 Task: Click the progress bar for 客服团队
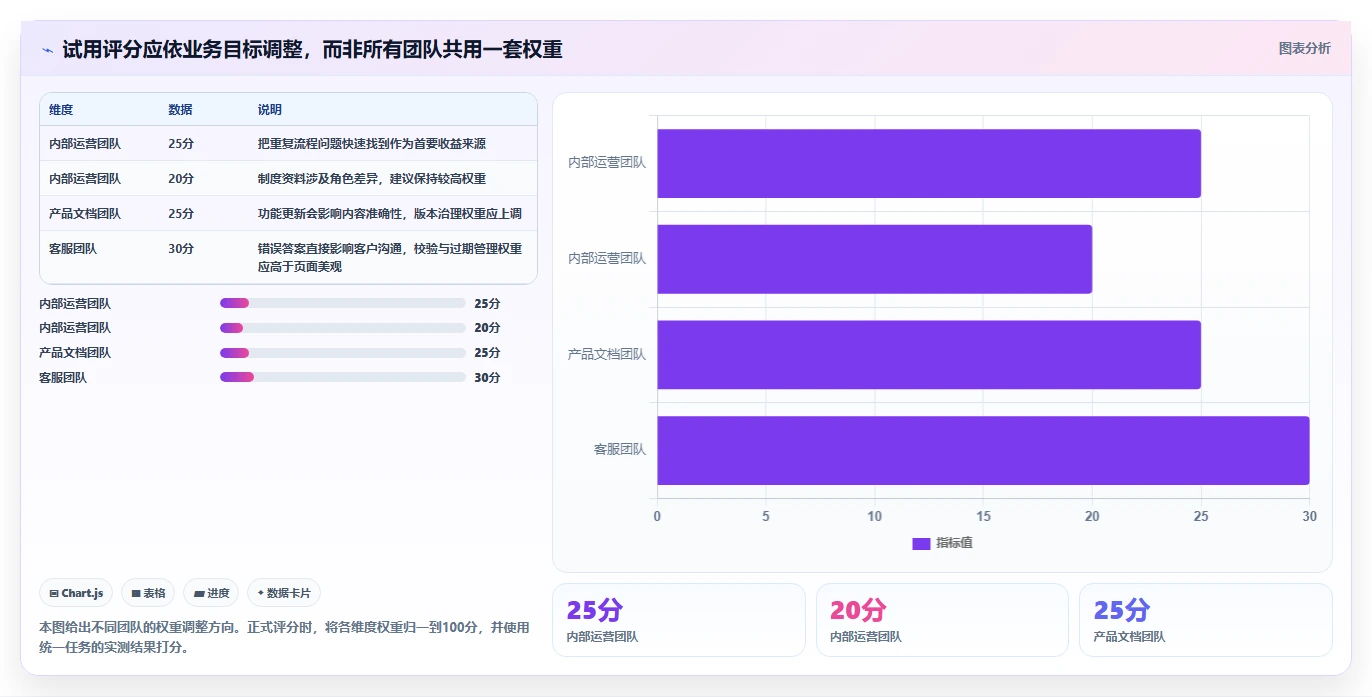(x=343, y=377)
